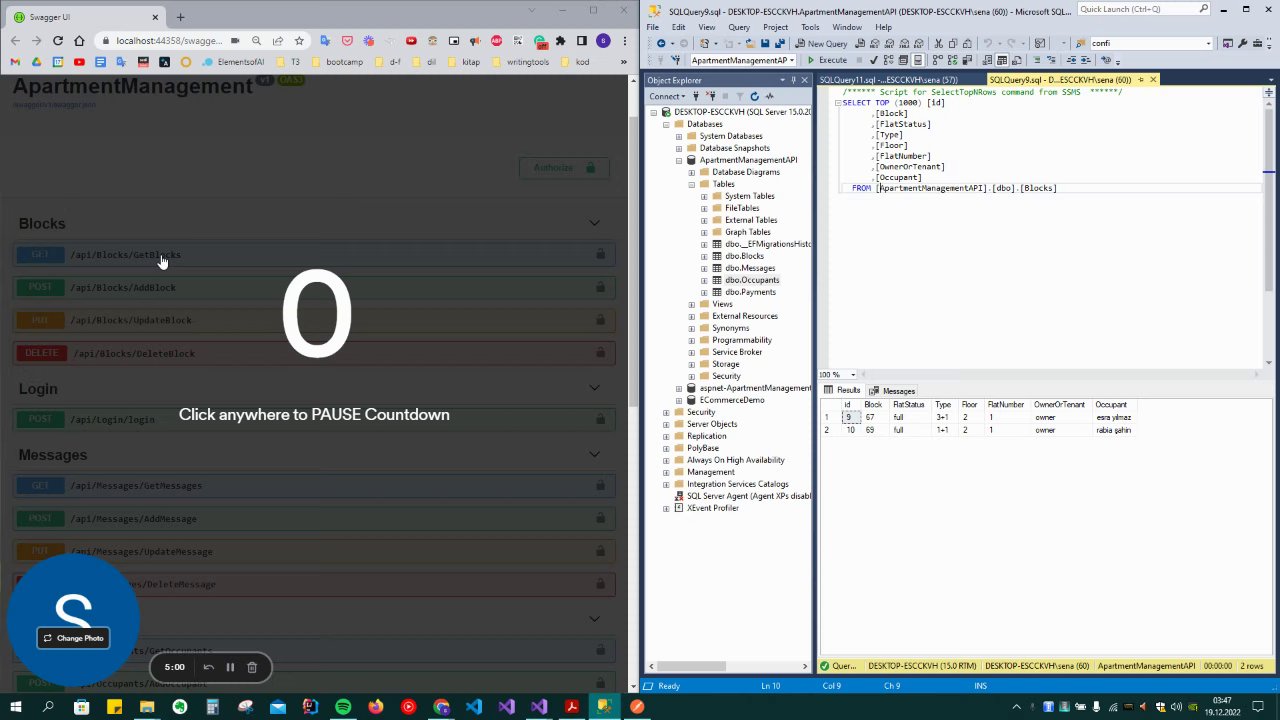Image resolution: width=1280 pixels, height=720 pixels.
Task: Open the bootcamp bookmarks folder
Action: [335, 62]
